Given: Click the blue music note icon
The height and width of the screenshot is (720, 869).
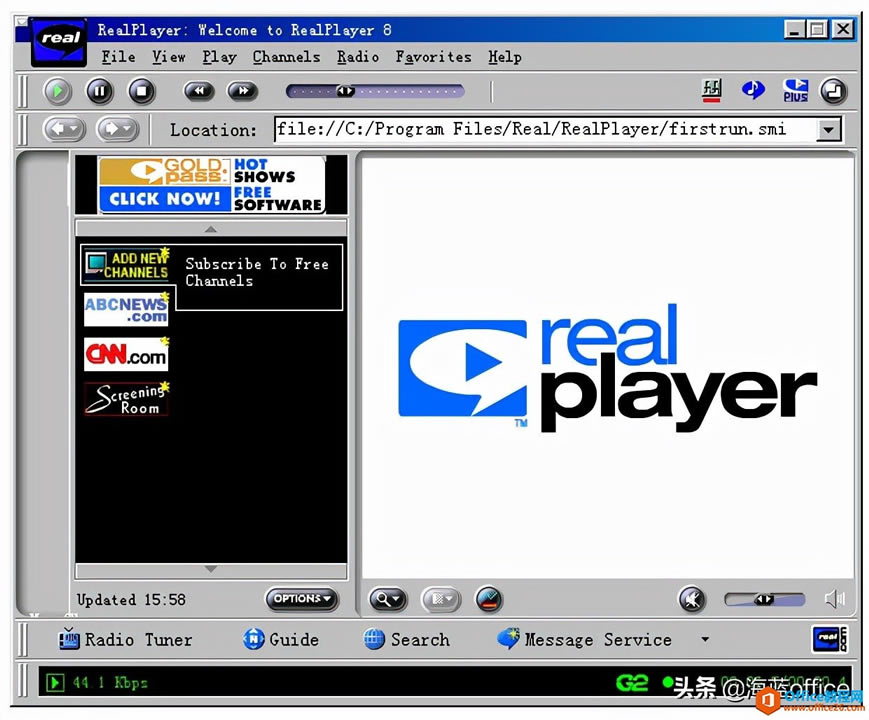Looking at the screenshot, I should point(753,90).
